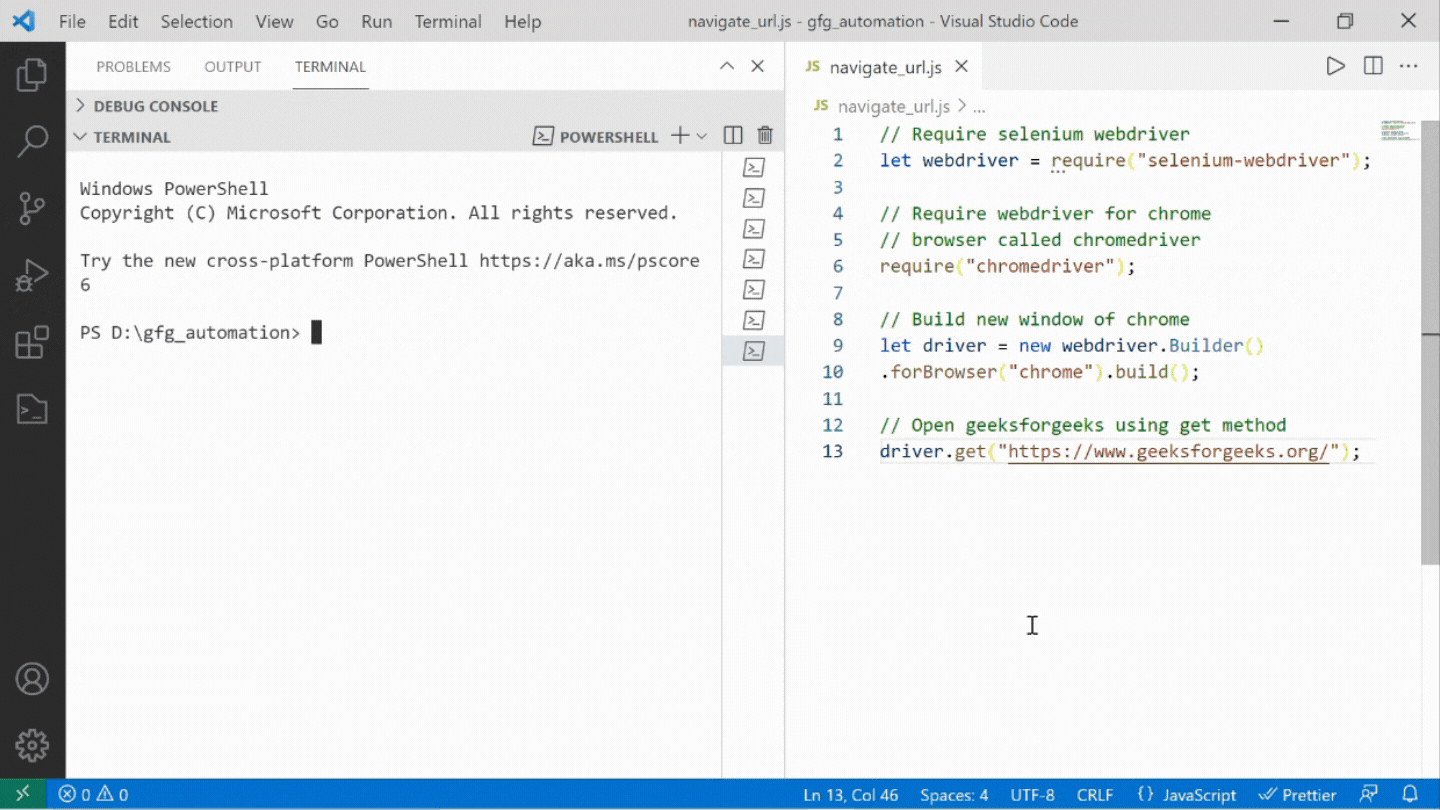
Task: Open the Terminal menu
Action: (447, 21)
